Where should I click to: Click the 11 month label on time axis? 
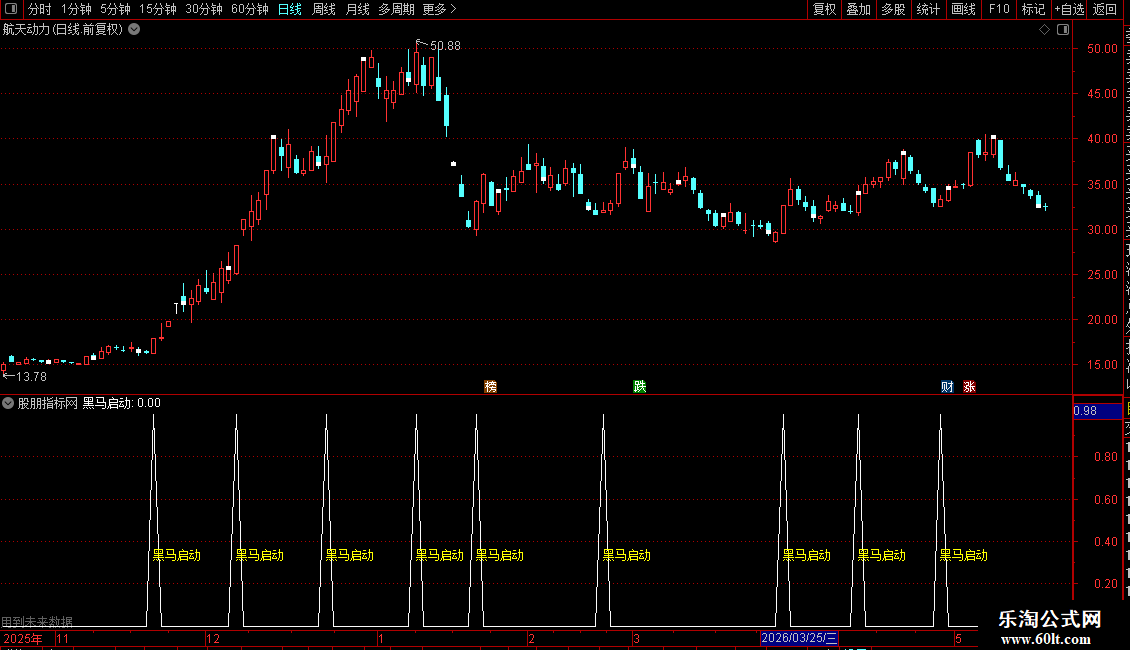click(63, 638)
